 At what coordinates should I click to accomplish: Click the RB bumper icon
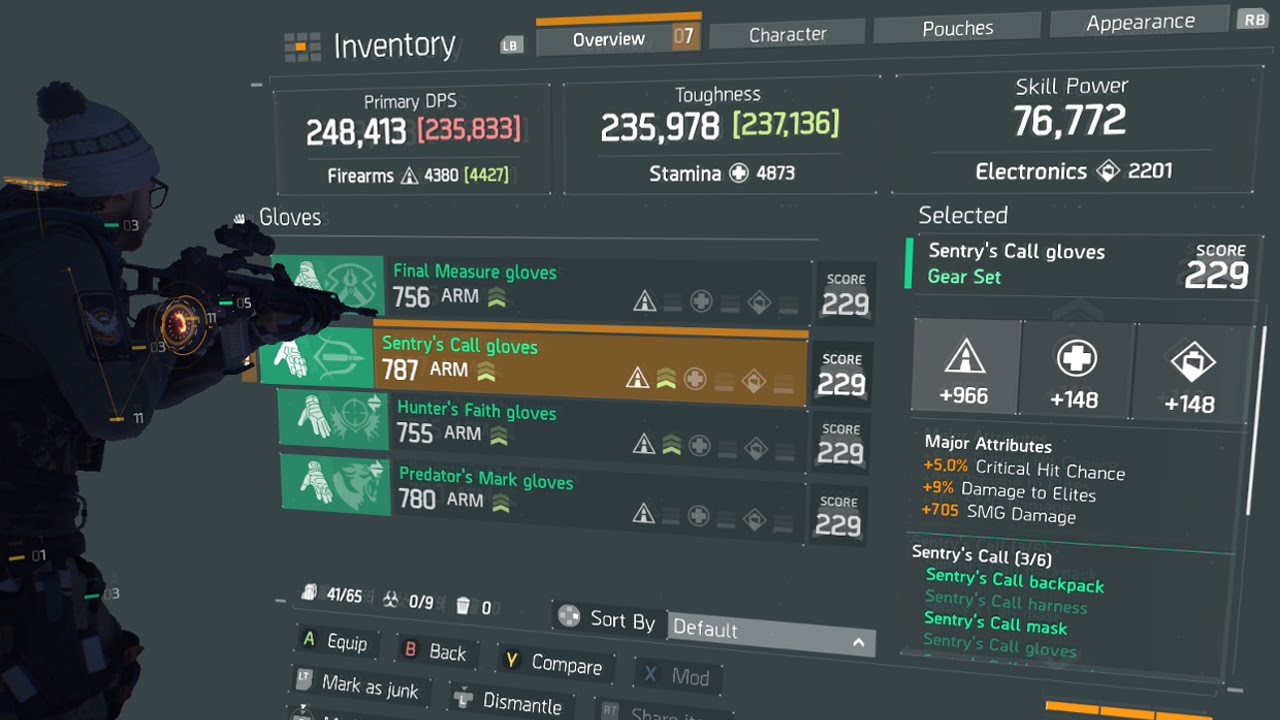pyautogui.click(x=1251, y=18)
